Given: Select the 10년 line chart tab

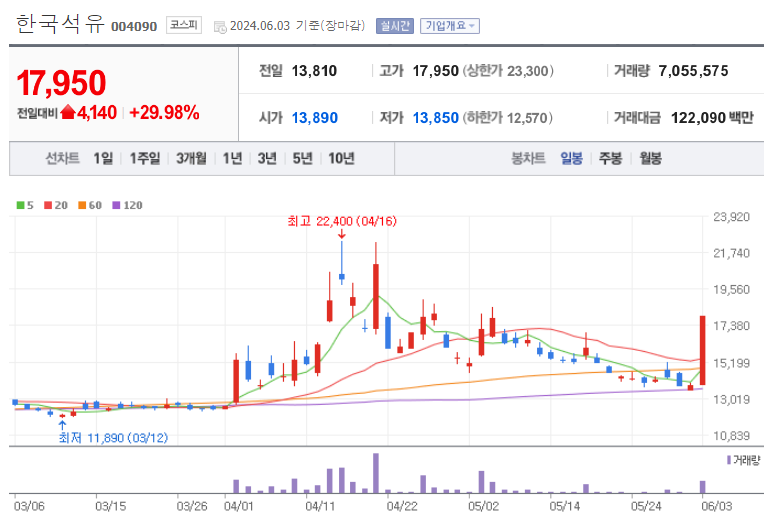Looking at the screenshot, I should coord(341,158).
